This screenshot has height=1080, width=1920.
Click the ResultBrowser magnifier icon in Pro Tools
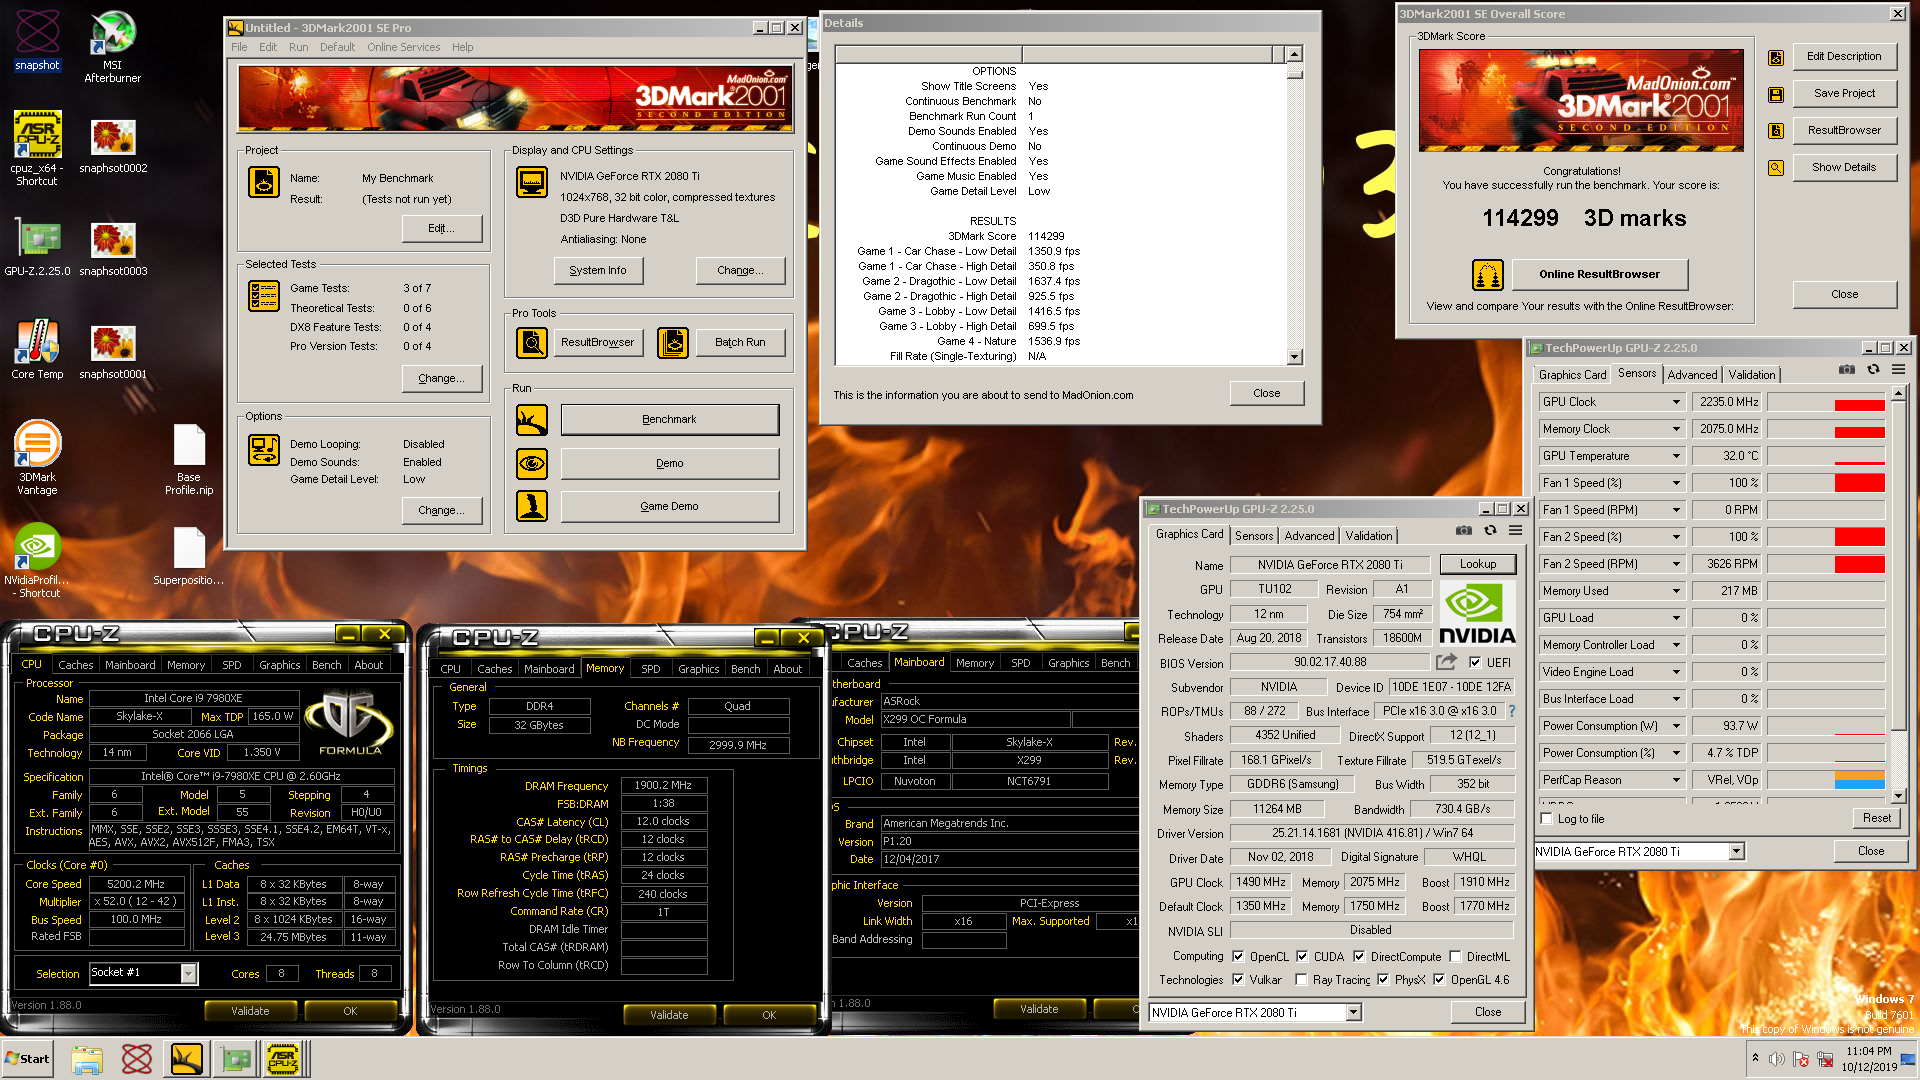click(532, 342)
